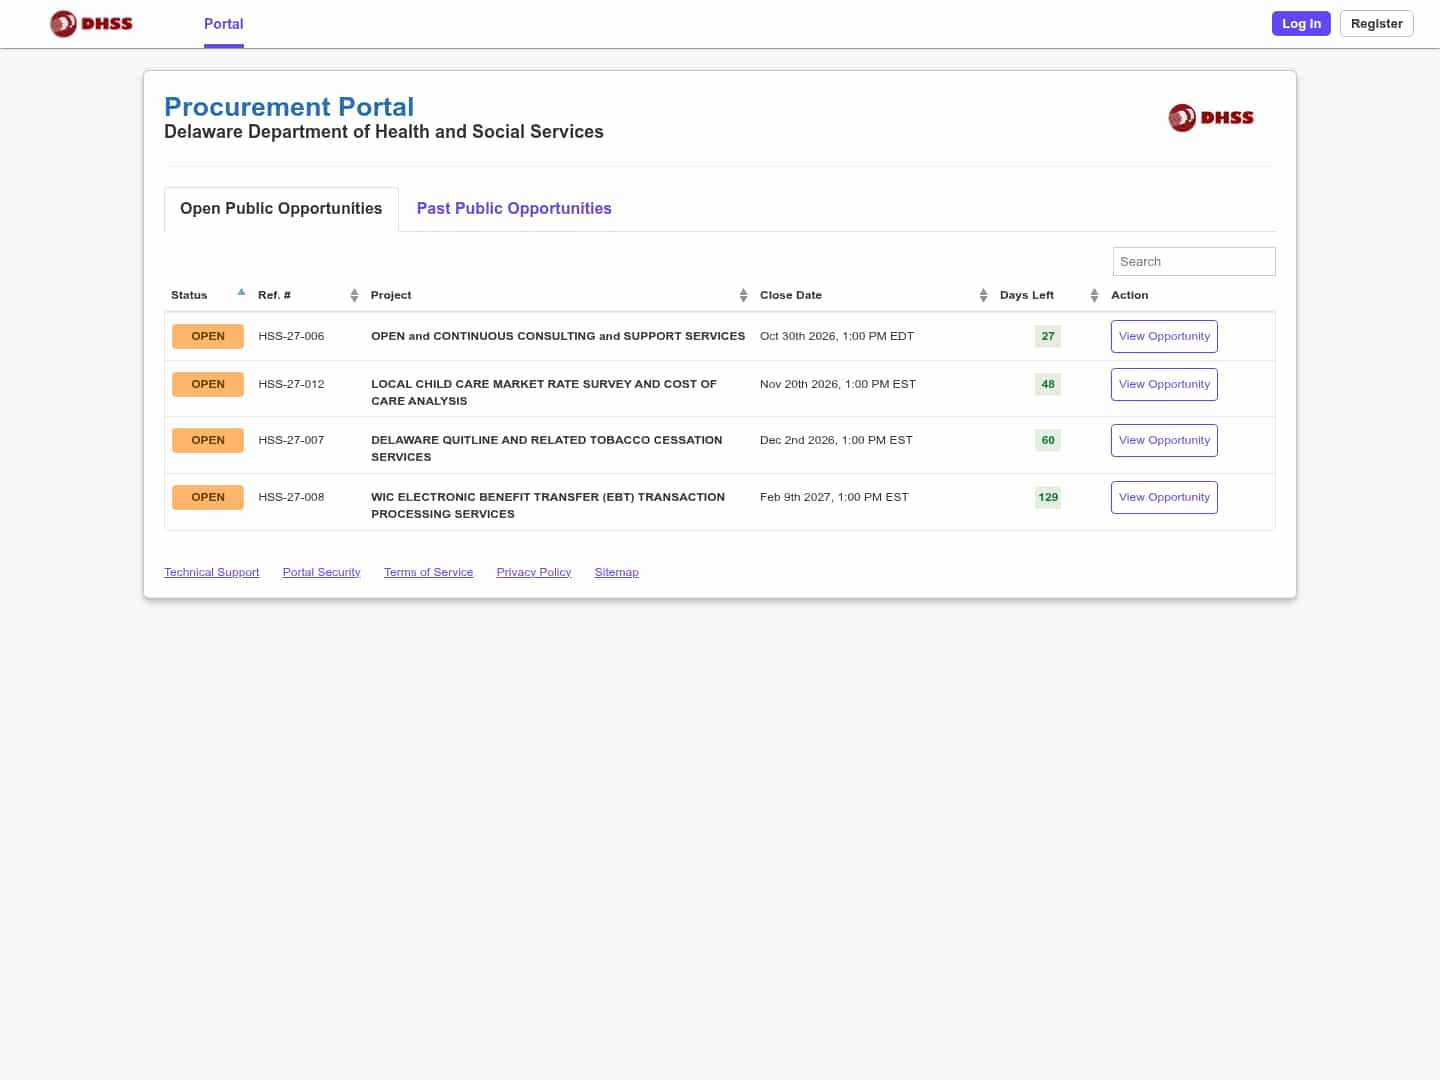Click the days left badge showing 60
Image resolution: width=1440 pixels, height=1080 pixels.
pos(1048,440)
